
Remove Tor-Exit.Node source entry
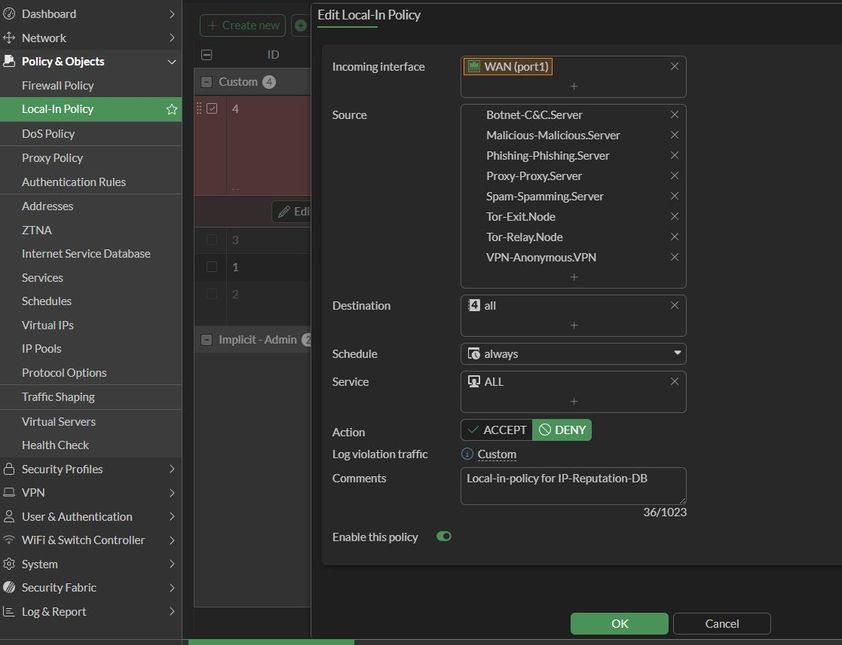(674, 217)
